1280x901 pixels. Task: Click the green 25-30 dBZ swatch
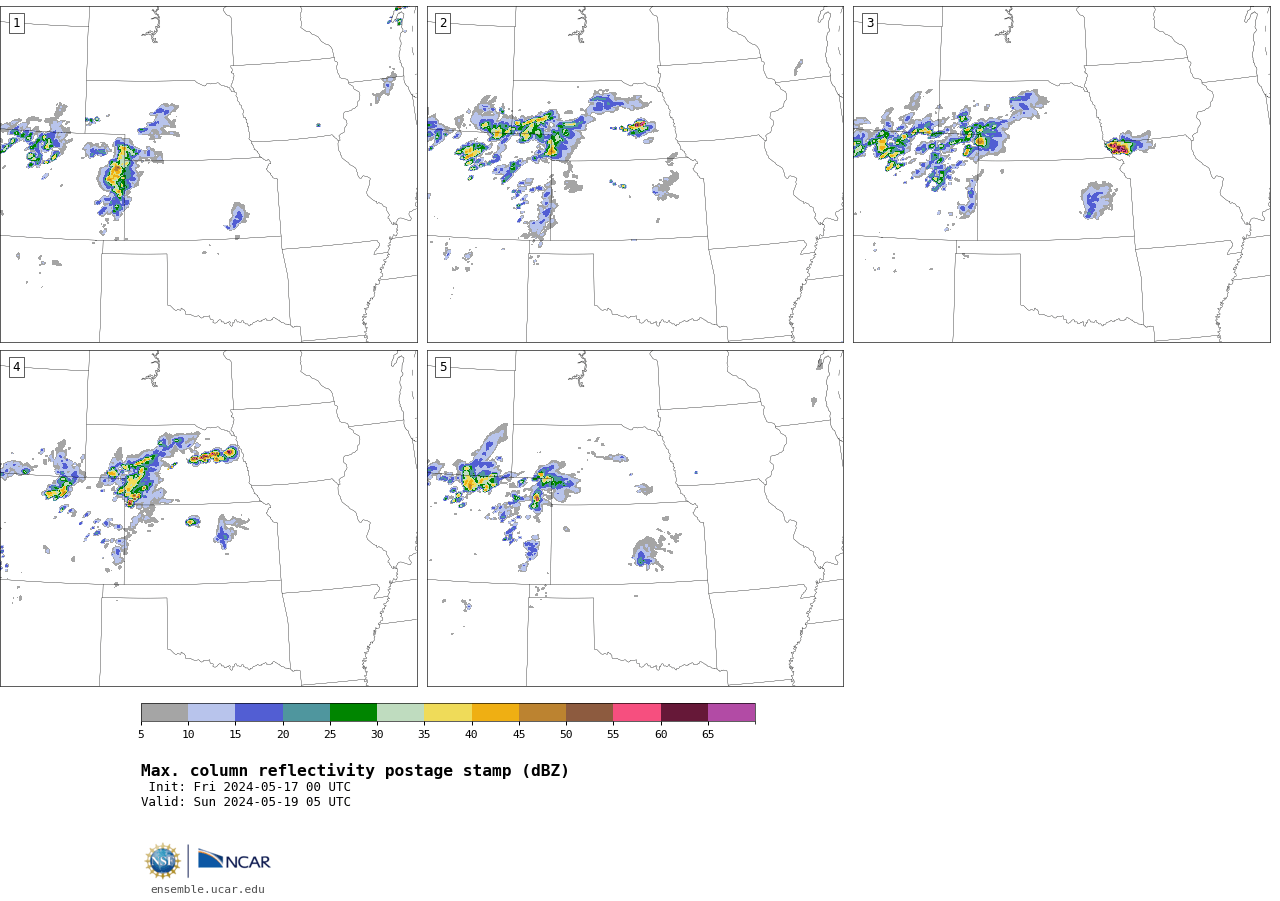[x=353, y=713]
